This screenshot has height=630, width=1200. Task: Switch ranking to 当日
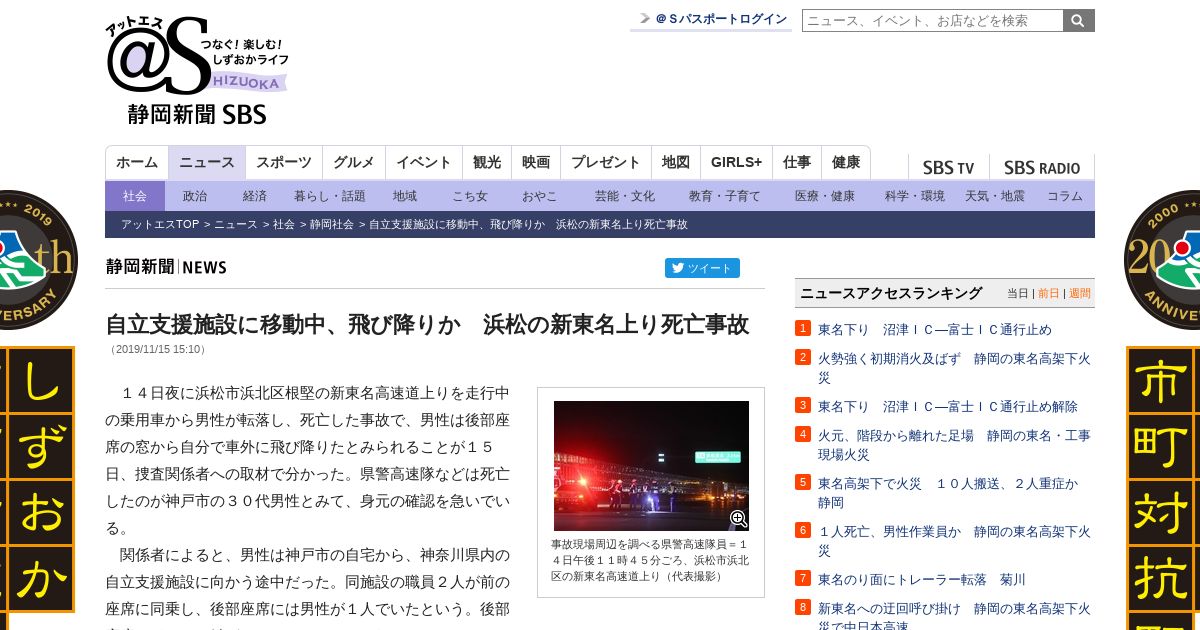(x=1018, y=293)
